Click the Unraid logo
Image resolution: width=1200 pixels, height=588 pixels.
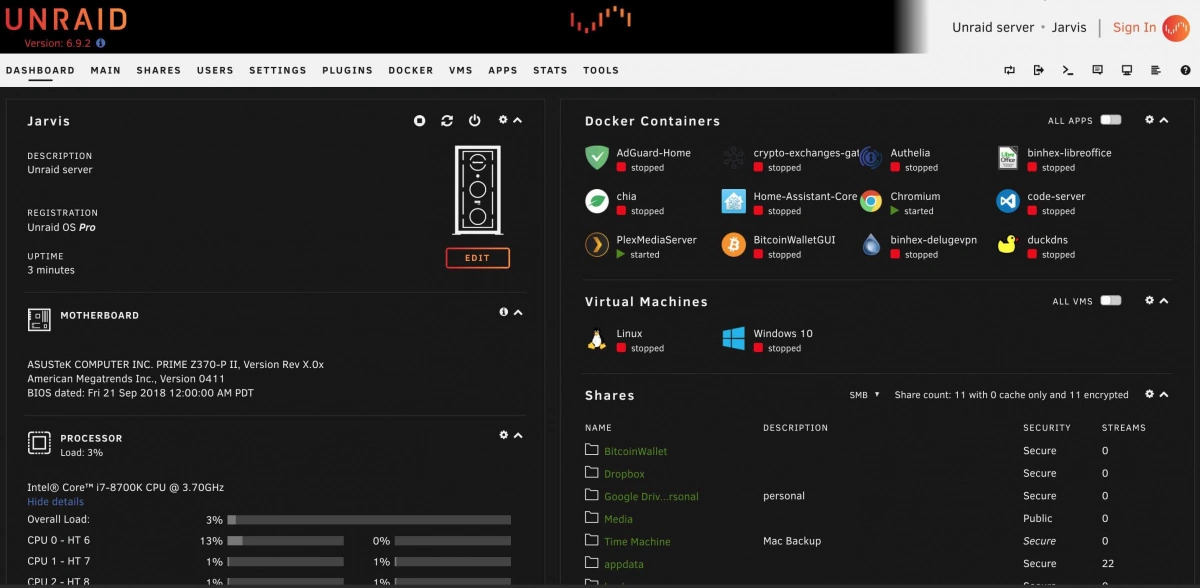[x=66, y=19]
